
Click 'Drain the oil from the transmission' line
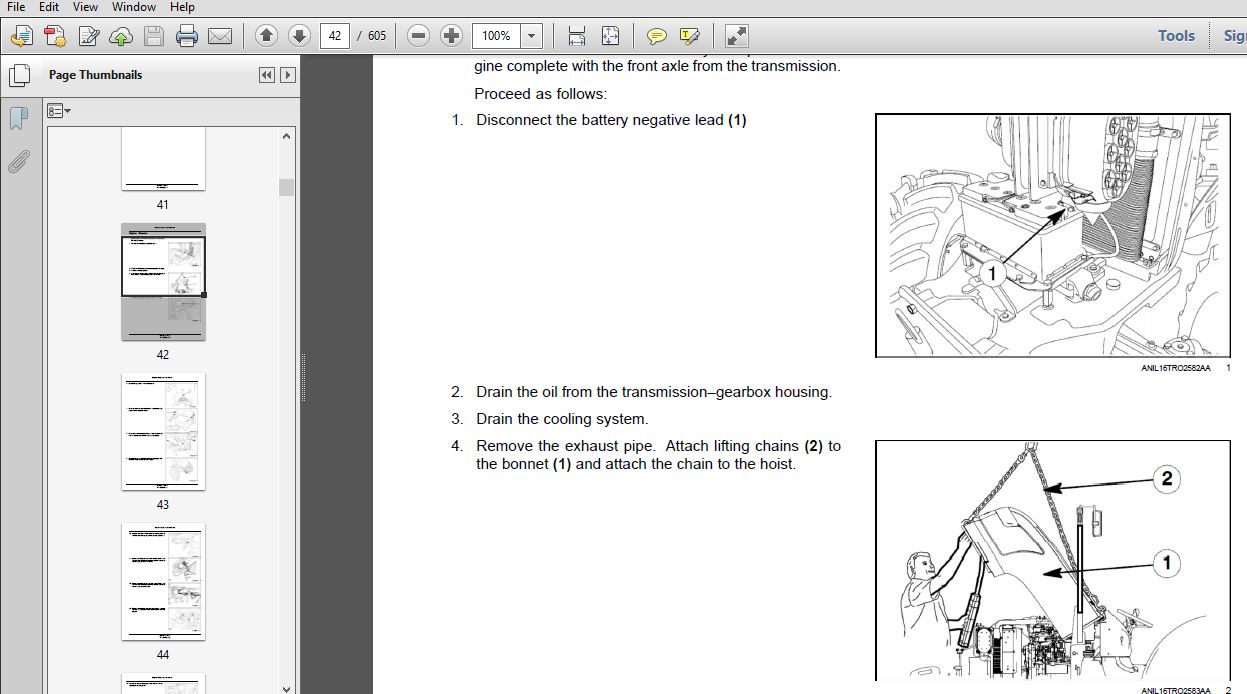[x=654, y=392]
